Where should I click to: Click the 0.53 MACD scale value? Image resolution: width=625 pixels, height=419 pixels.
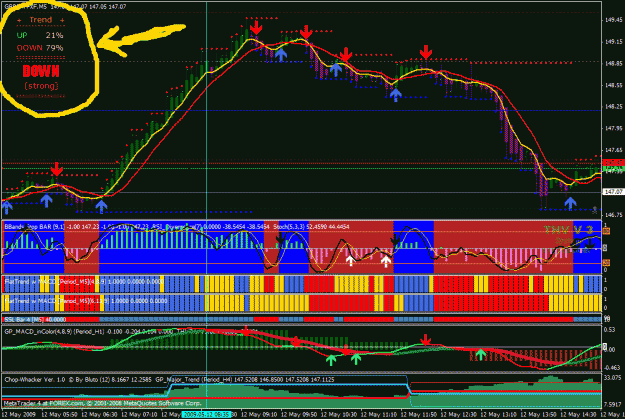tap(610, 329)
